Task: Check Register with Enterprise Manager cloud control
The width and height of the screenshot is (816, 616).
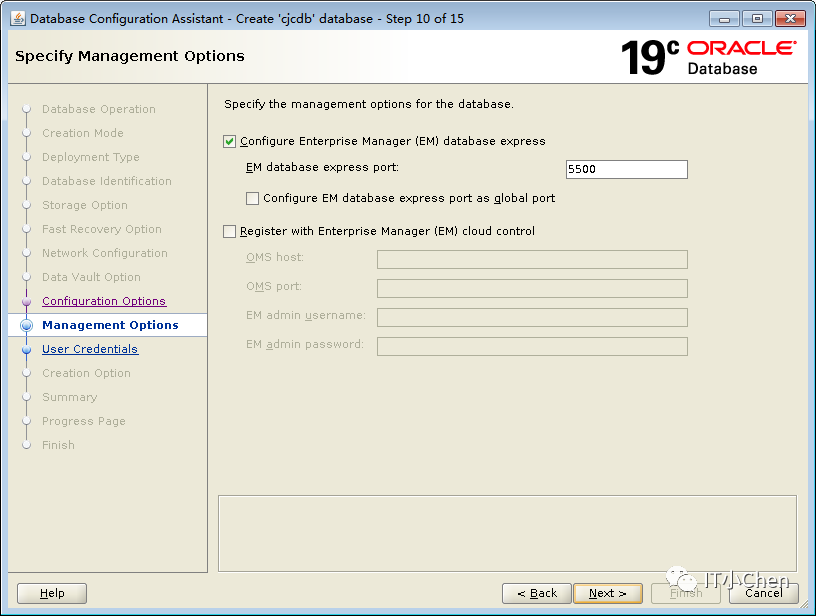Action: pos(230,231)
